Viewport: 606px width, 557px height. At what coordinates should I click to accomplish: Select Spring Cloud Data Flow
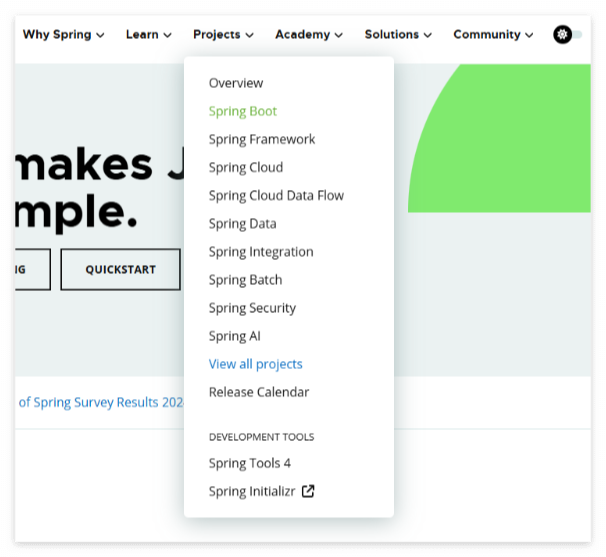coord(276,196)
